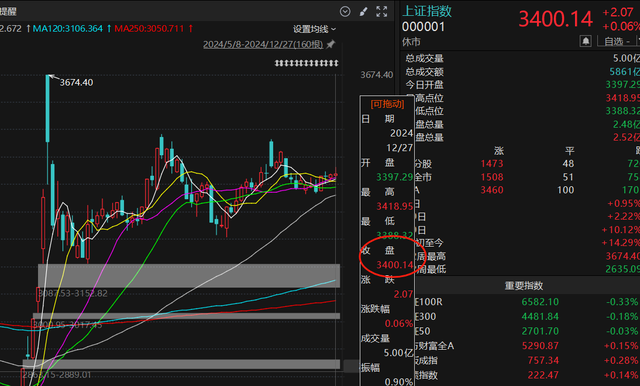Click the 12/27 date in floating panel
This screenshot has height=386, width=640.
click(x=399, y=148)
